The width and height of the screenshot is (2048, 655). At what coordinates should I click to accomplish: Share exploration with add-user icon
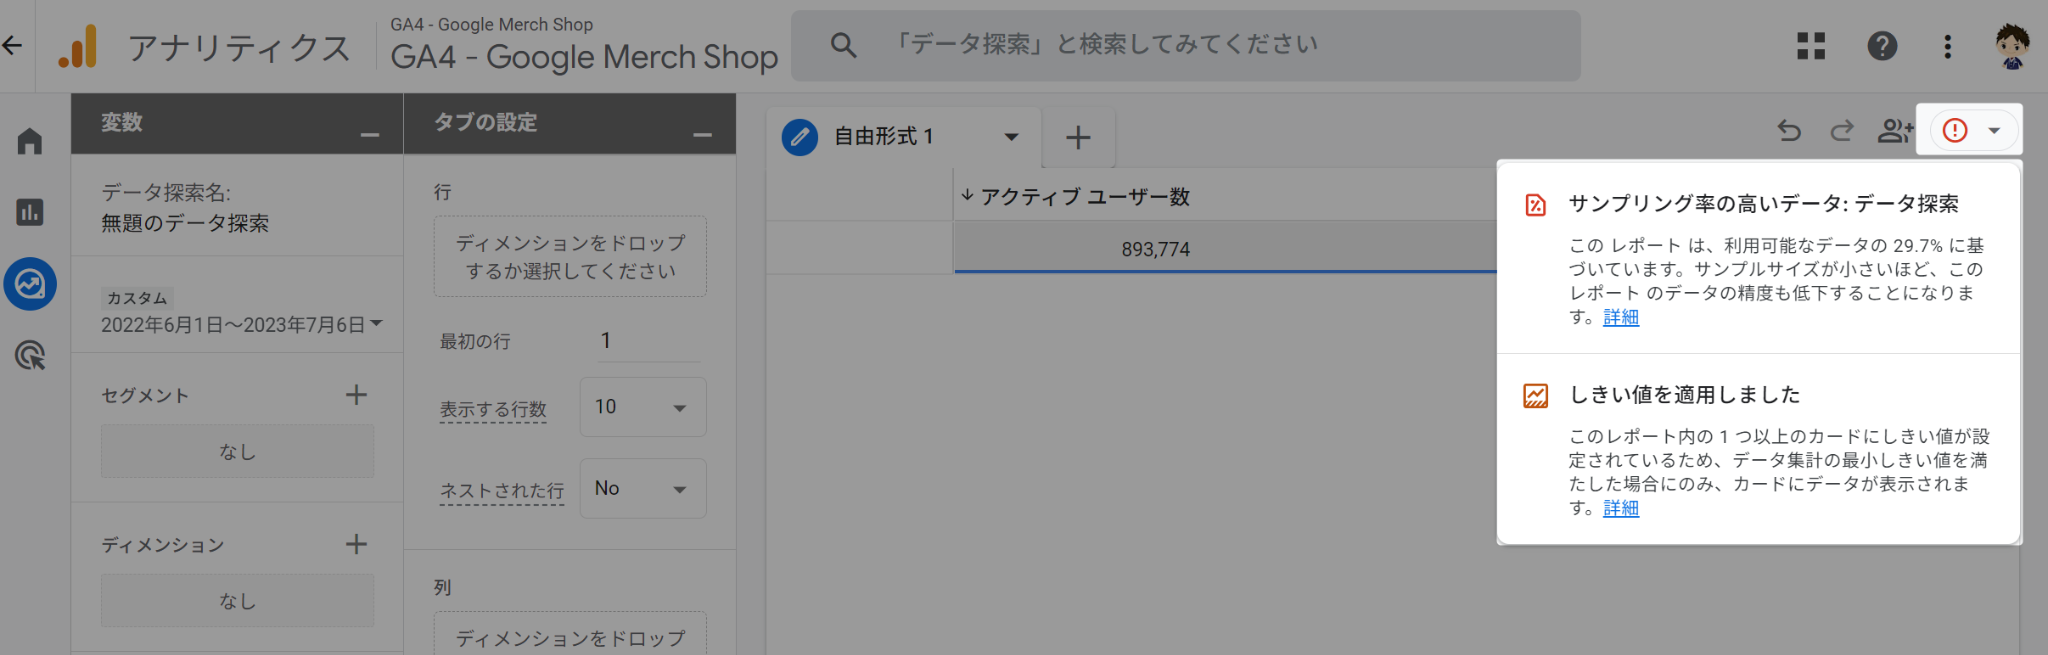1894,131
